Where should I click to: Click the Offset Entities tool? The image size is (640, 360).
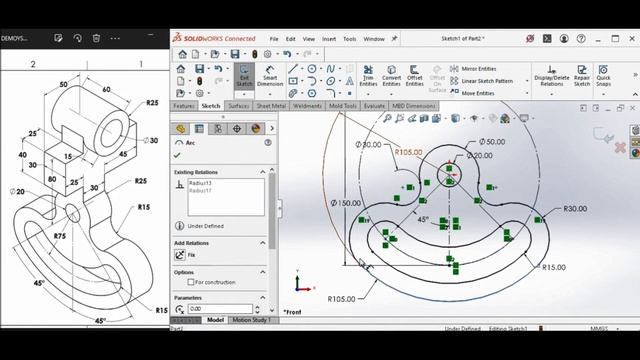coord(414,76)
